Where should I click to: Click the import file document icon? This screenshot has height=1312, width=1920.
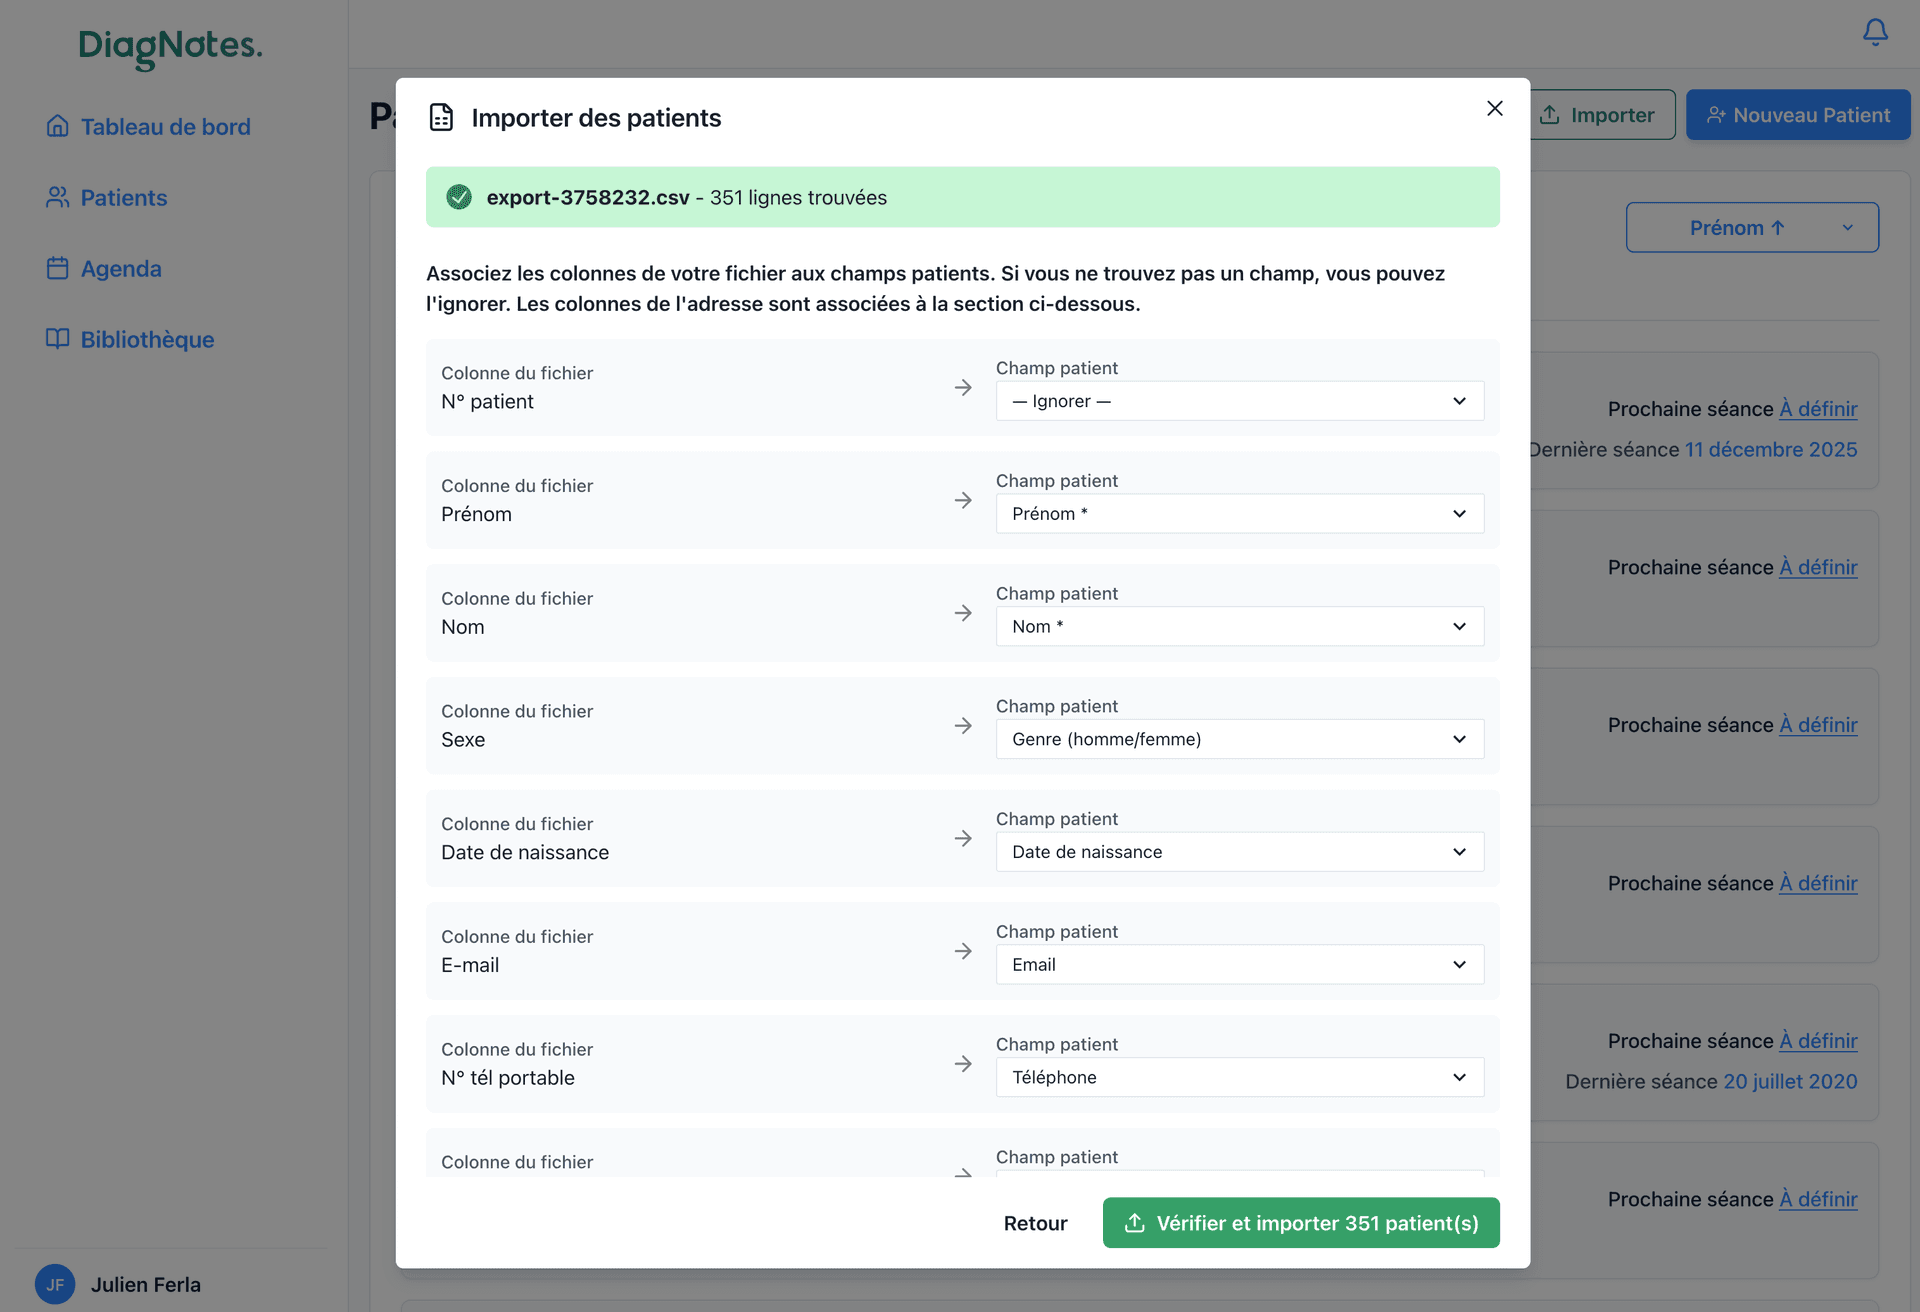point(441,116)
